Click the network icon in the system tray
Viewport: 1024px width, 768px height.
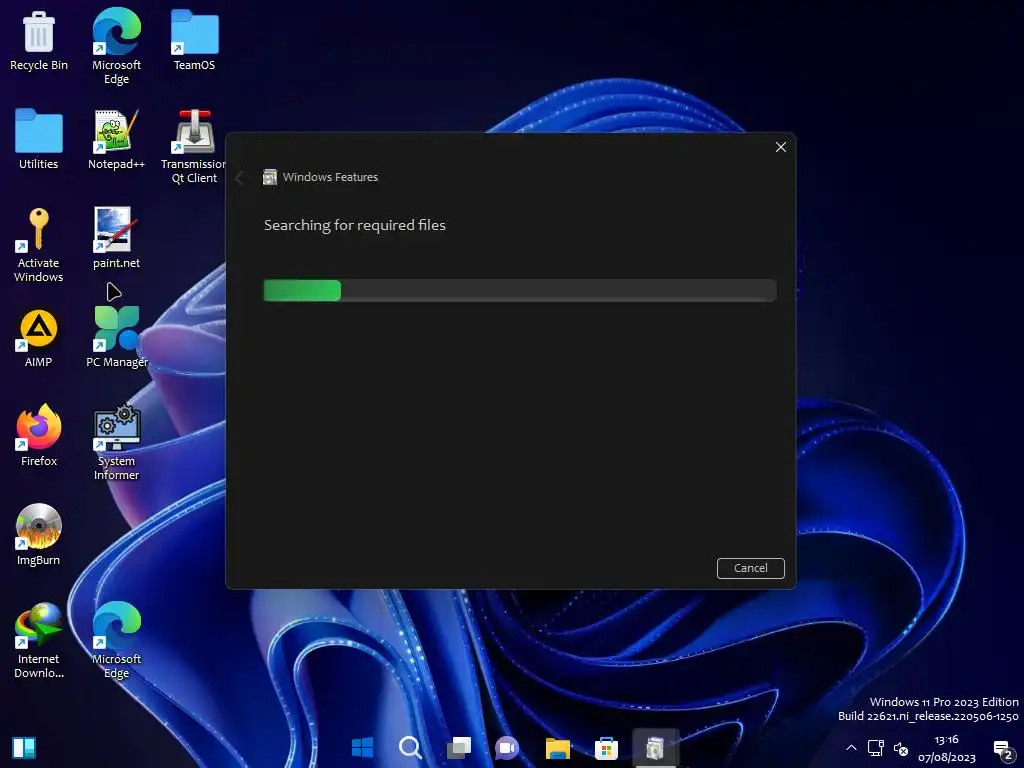876,748
